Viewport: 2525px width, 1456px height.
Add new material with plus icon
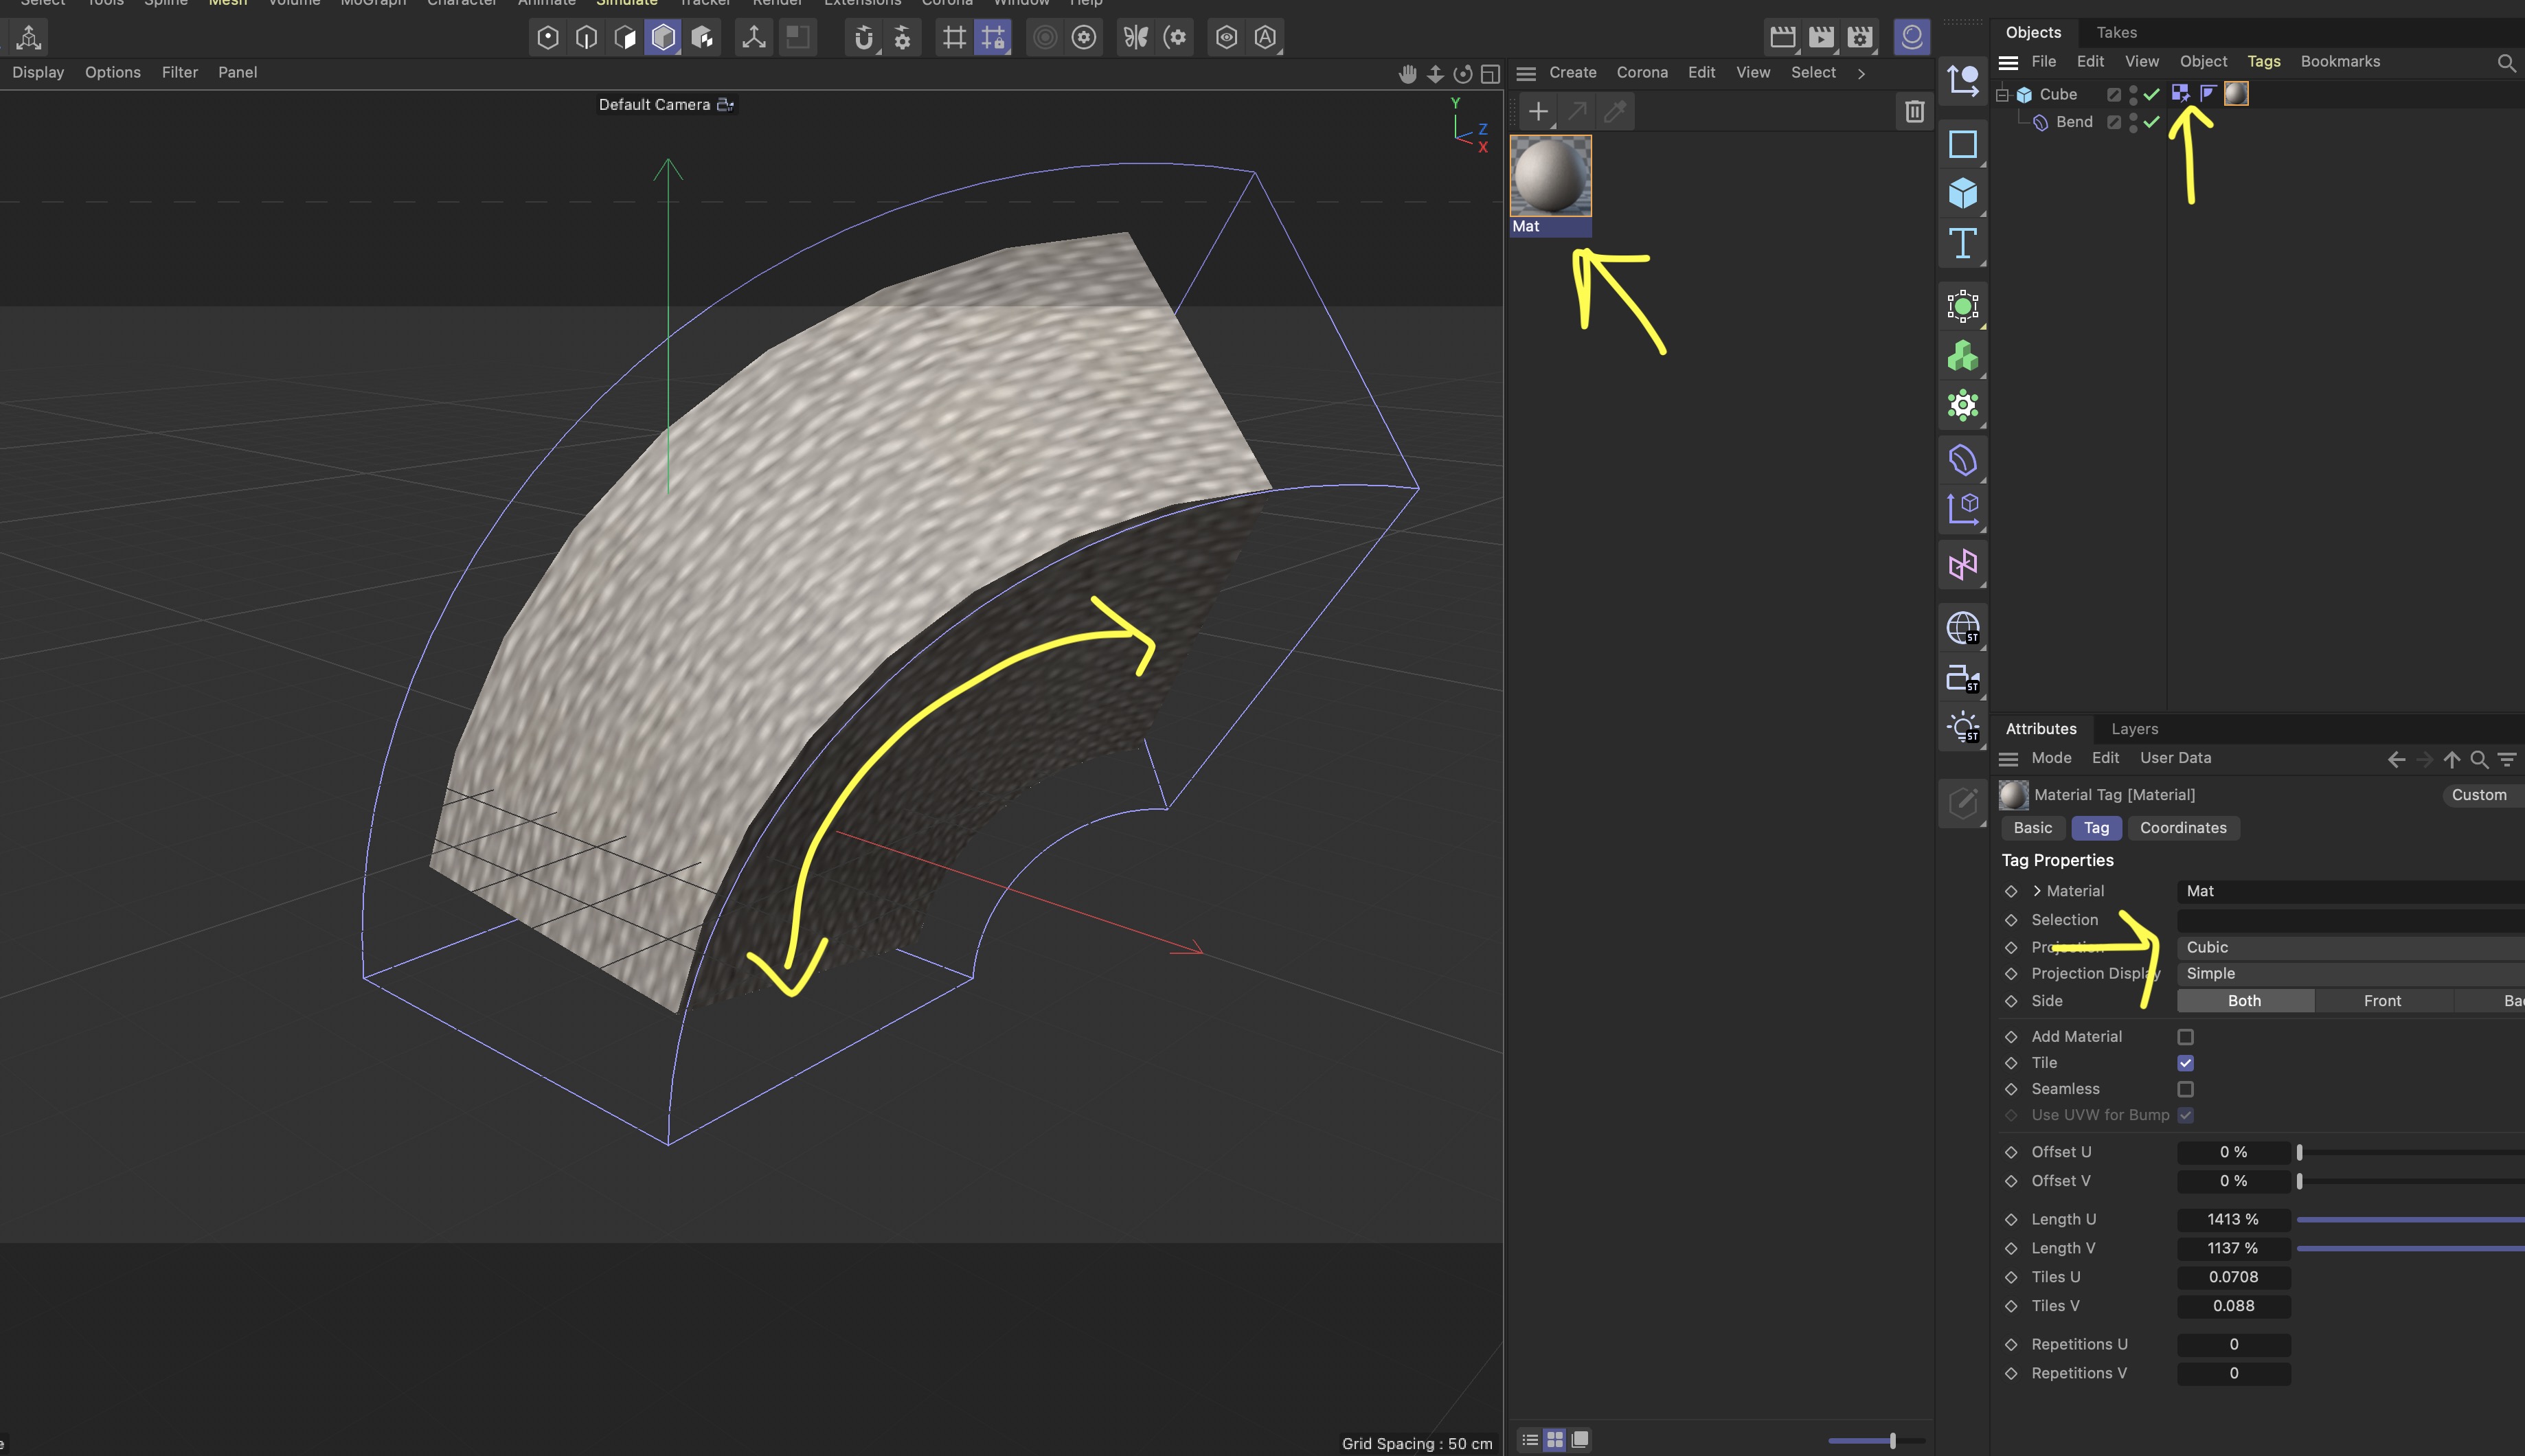(x=1538, y=111)
